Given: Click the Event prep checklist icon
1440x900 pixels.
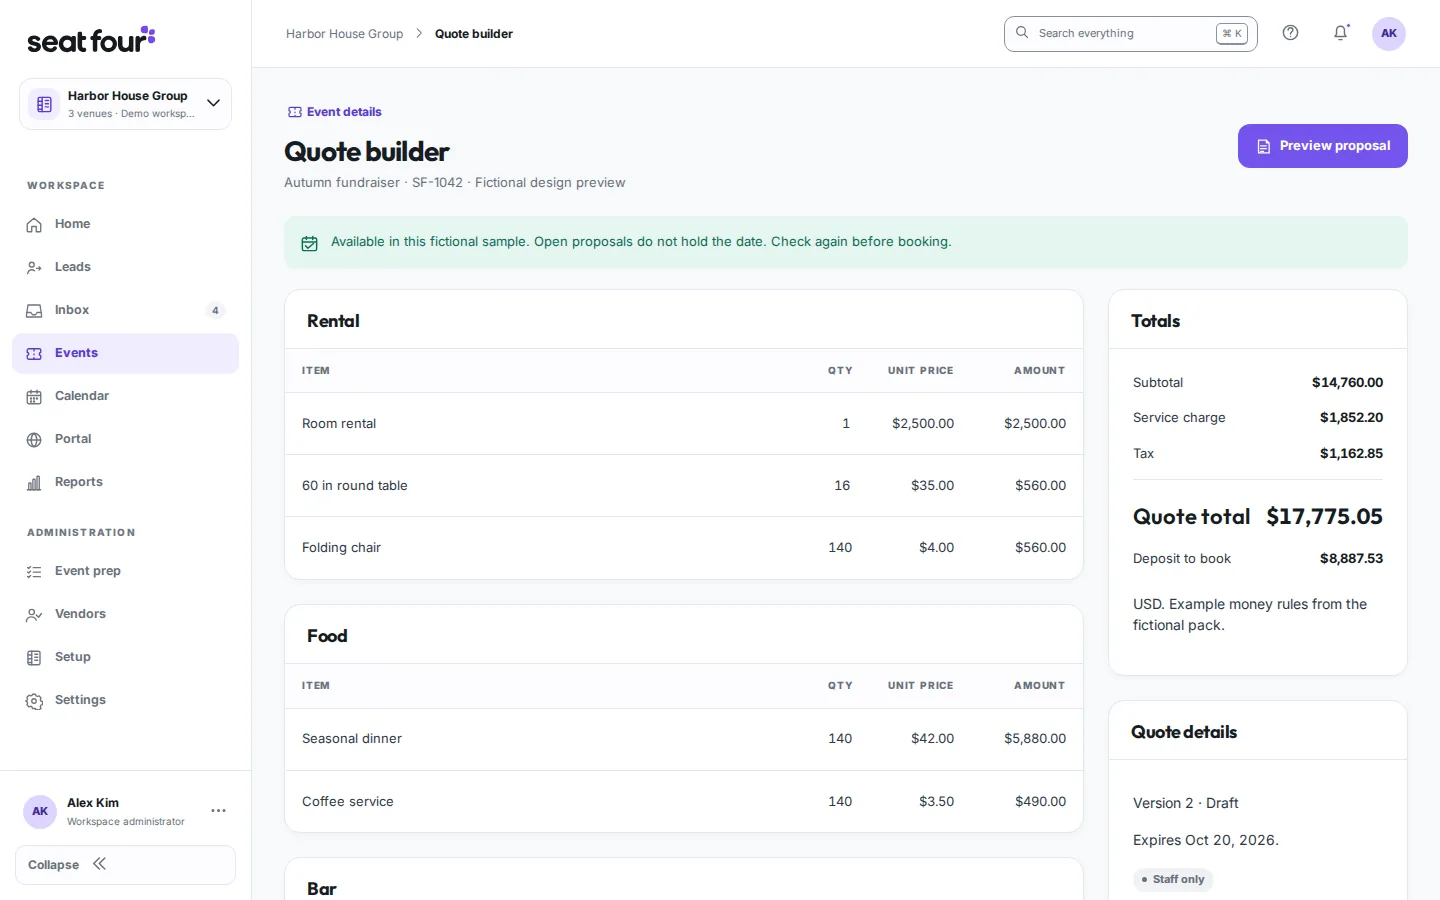Looking at the screenshot, I should pyautogui.click(x=34, y=572).
